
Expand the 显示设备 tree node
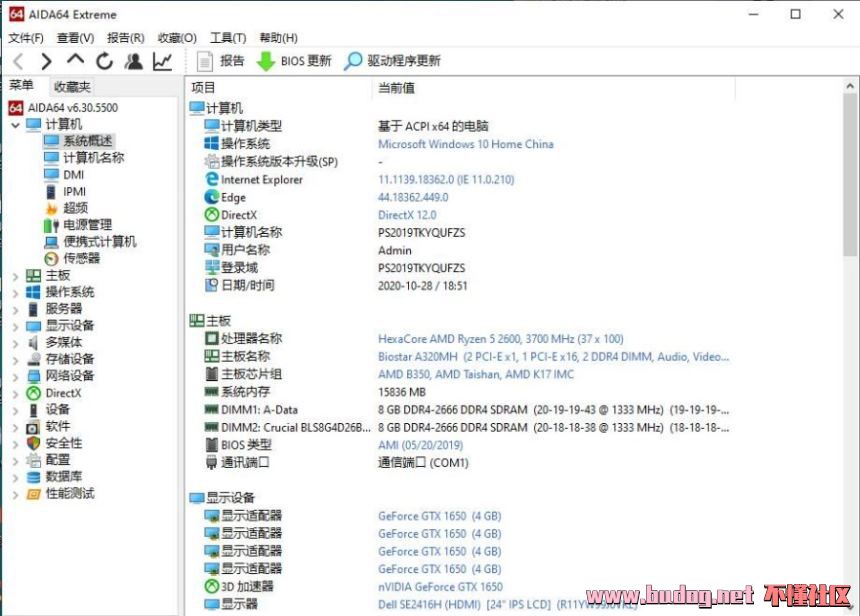click(x=15, y=327)
